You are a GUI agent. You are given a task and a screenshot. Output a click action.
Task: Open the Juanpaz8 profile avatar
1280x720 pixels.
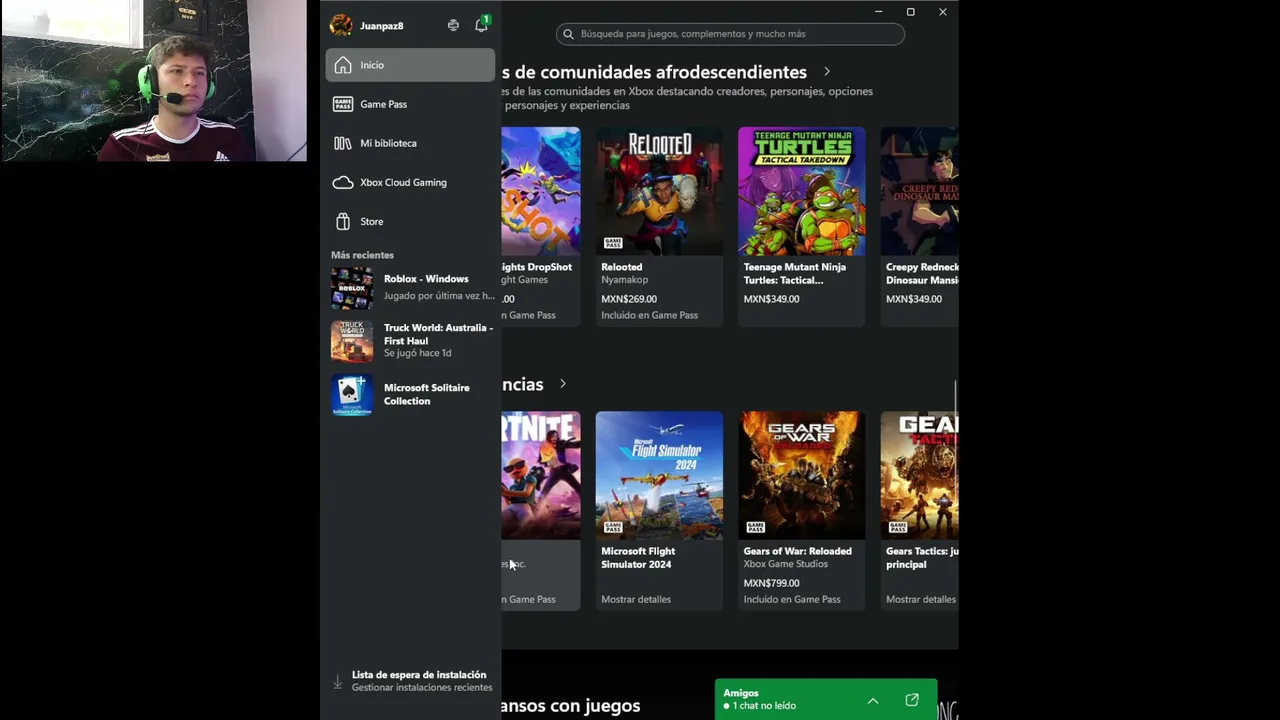[x=341, y=25]
